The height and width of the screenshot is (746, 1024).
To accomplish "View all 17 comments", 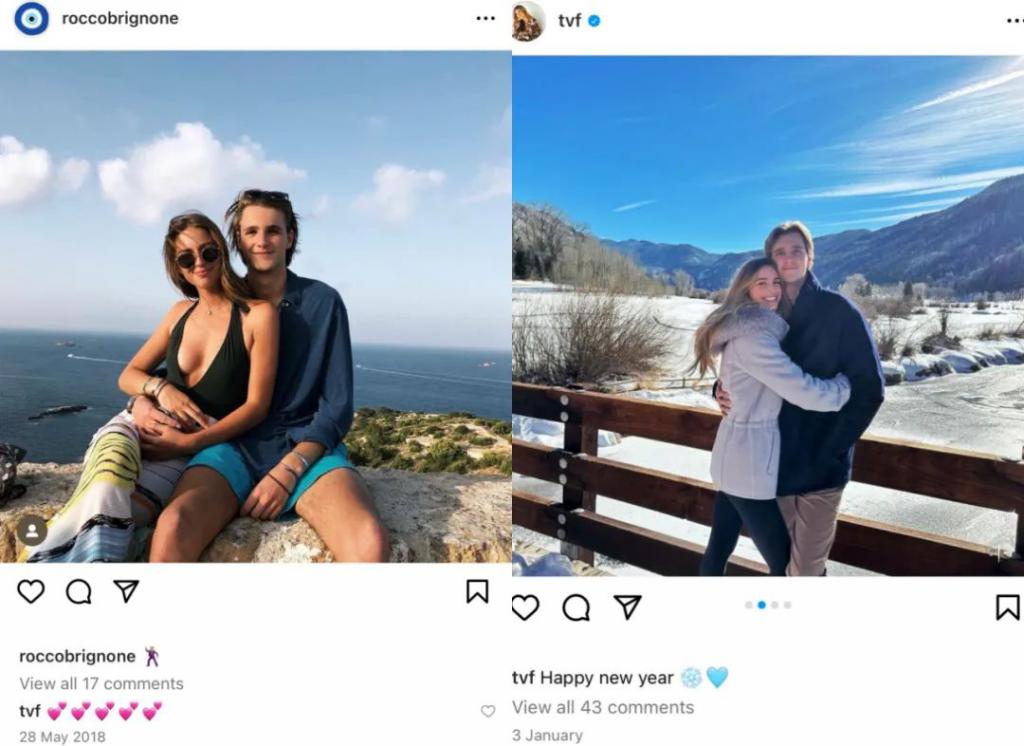I will click(101, 684).
